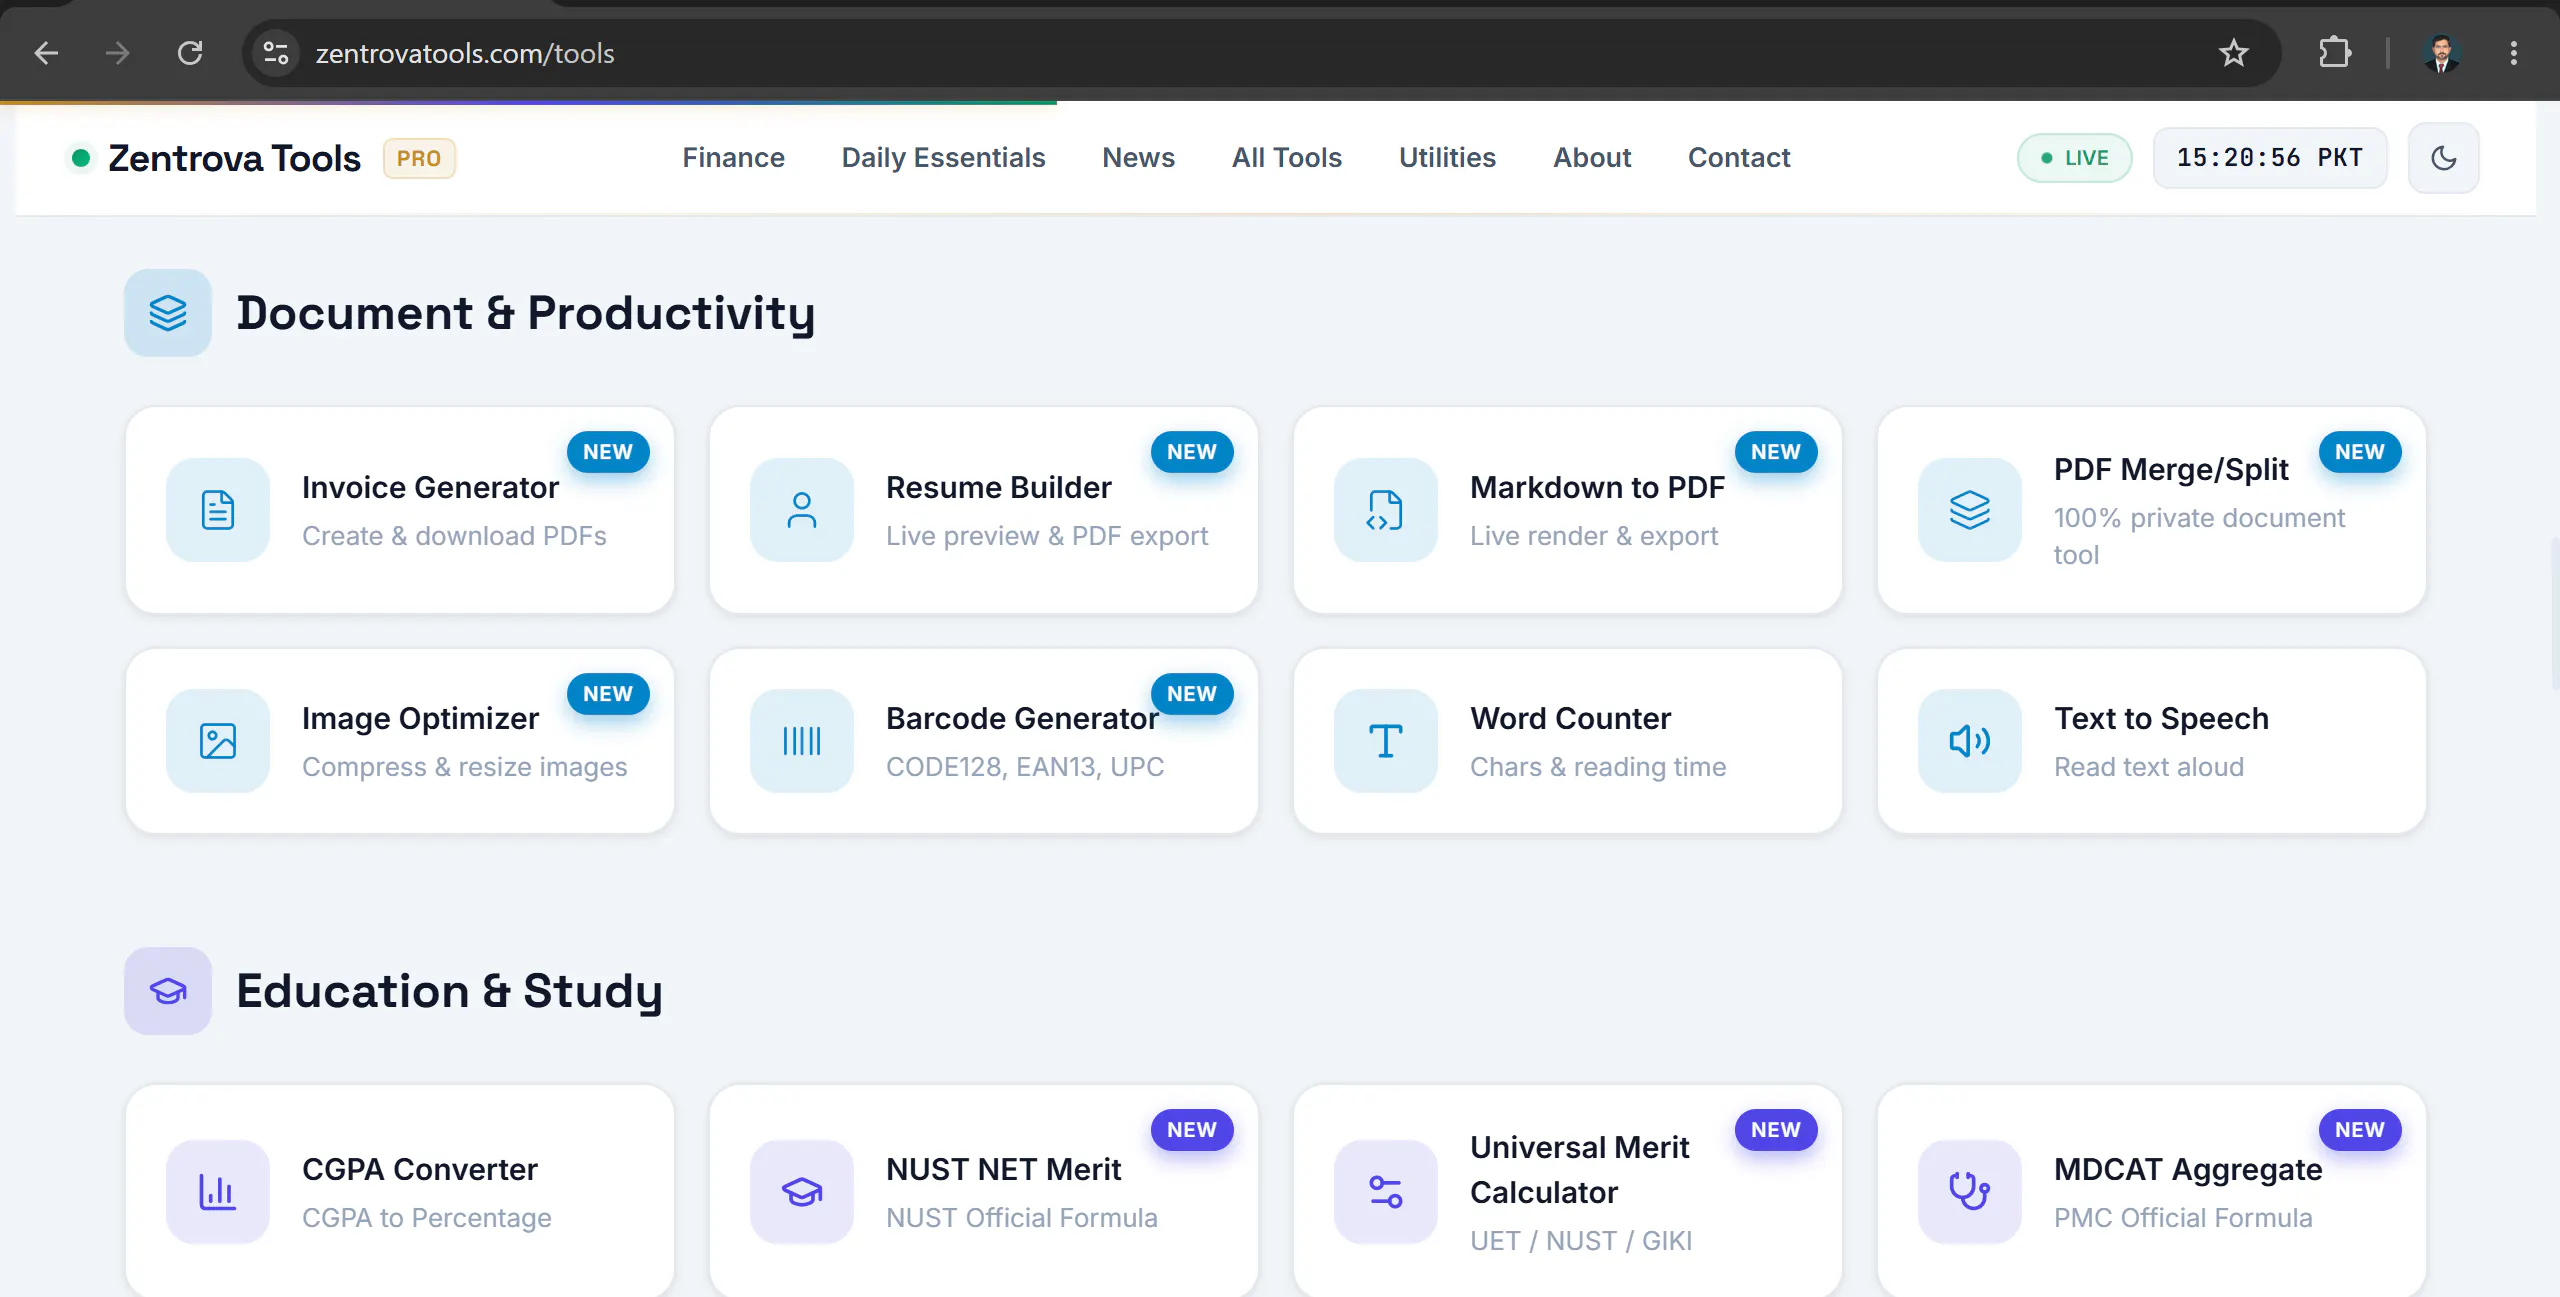2560x1297 pixels.
Task: Click 'Create & download PDFs' description text
Action: point(454,536)
